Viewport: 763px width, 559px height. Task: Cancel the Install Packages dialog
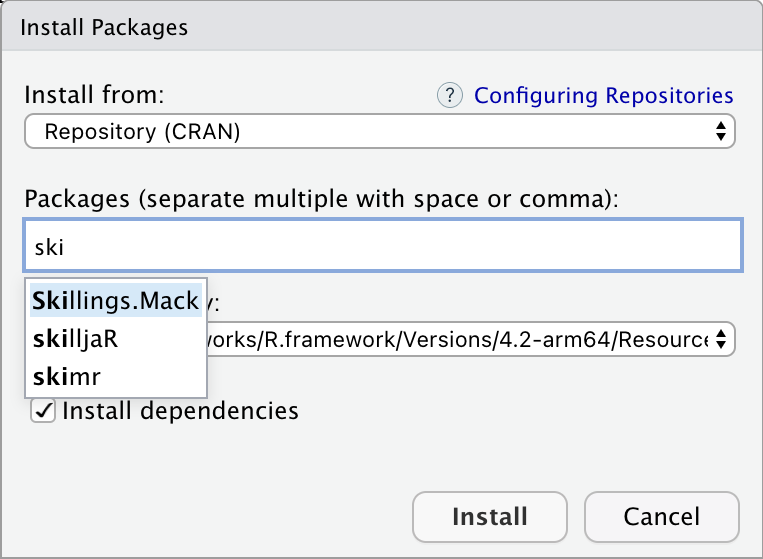pos(661,517)
